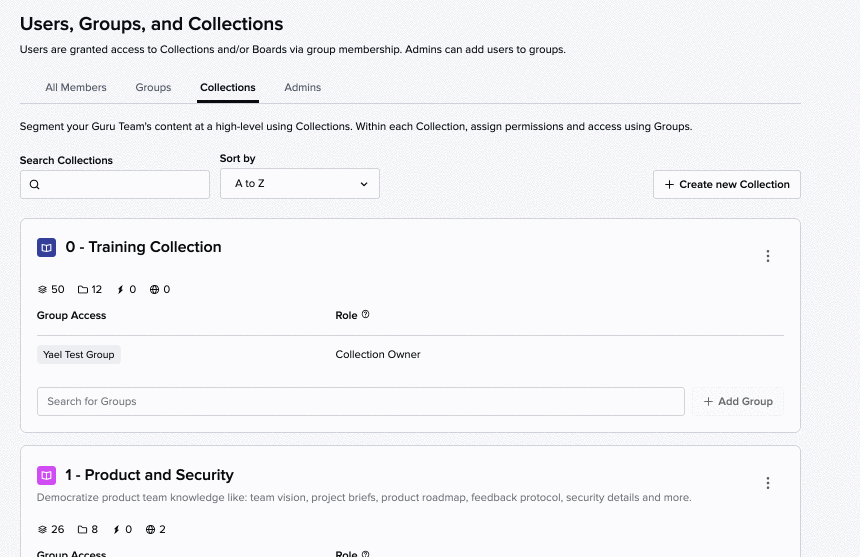Click the lightning icon in Training Collection stats

click(120, 289)
